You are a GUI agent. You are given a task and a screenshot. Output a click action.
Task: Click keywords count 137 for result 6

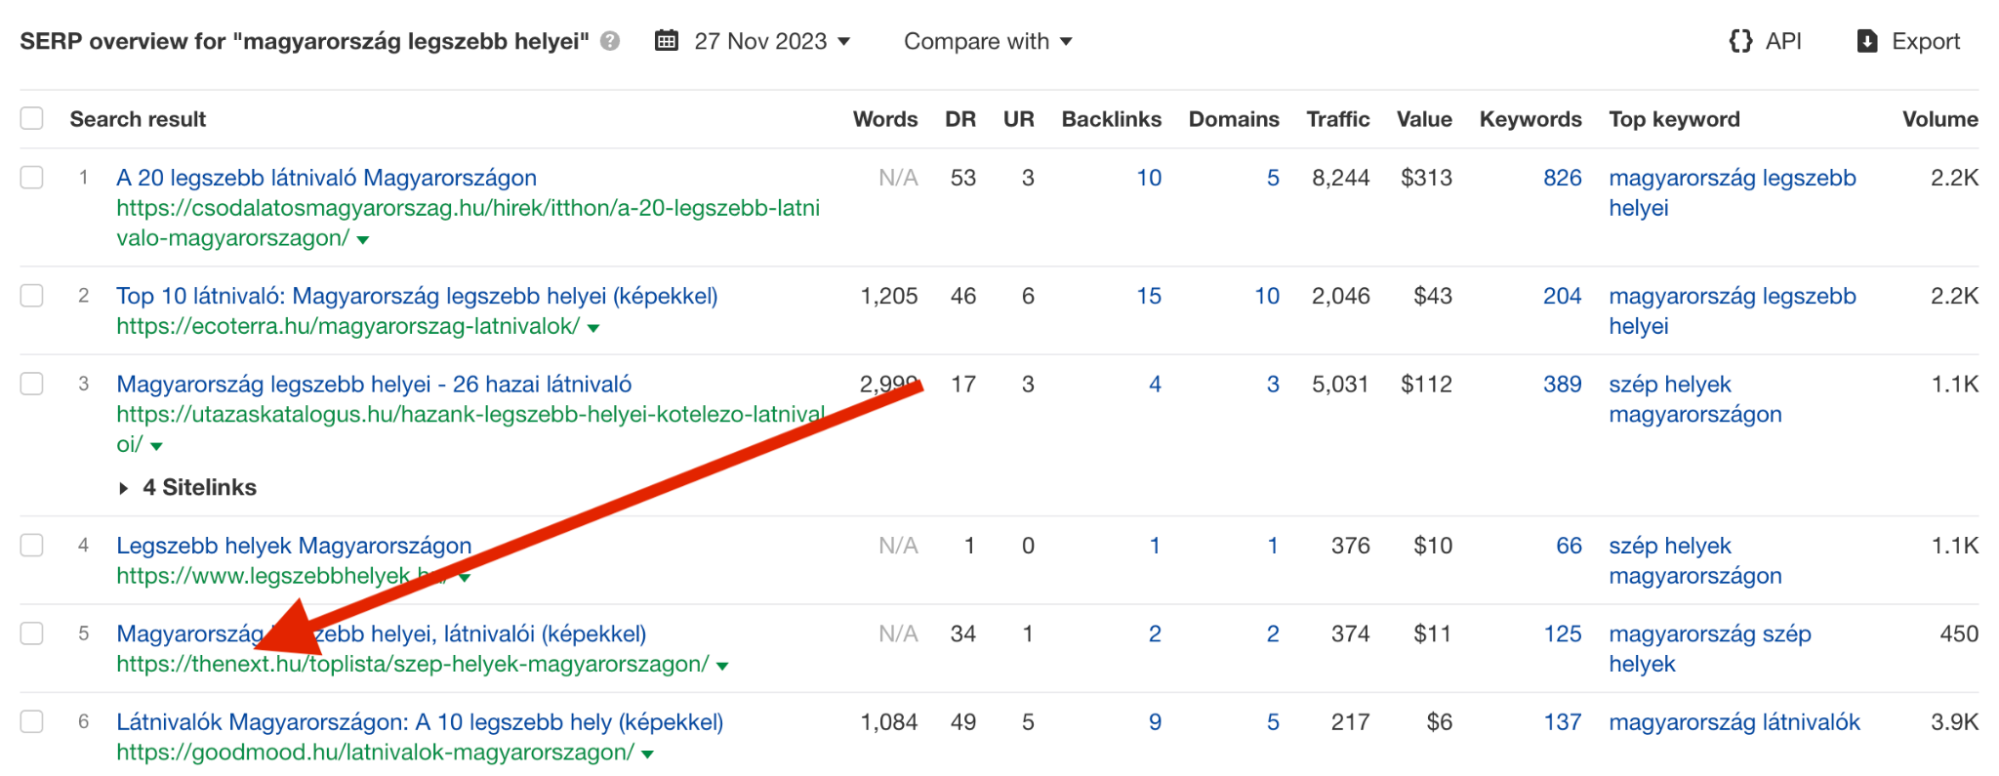(1562, 721)
